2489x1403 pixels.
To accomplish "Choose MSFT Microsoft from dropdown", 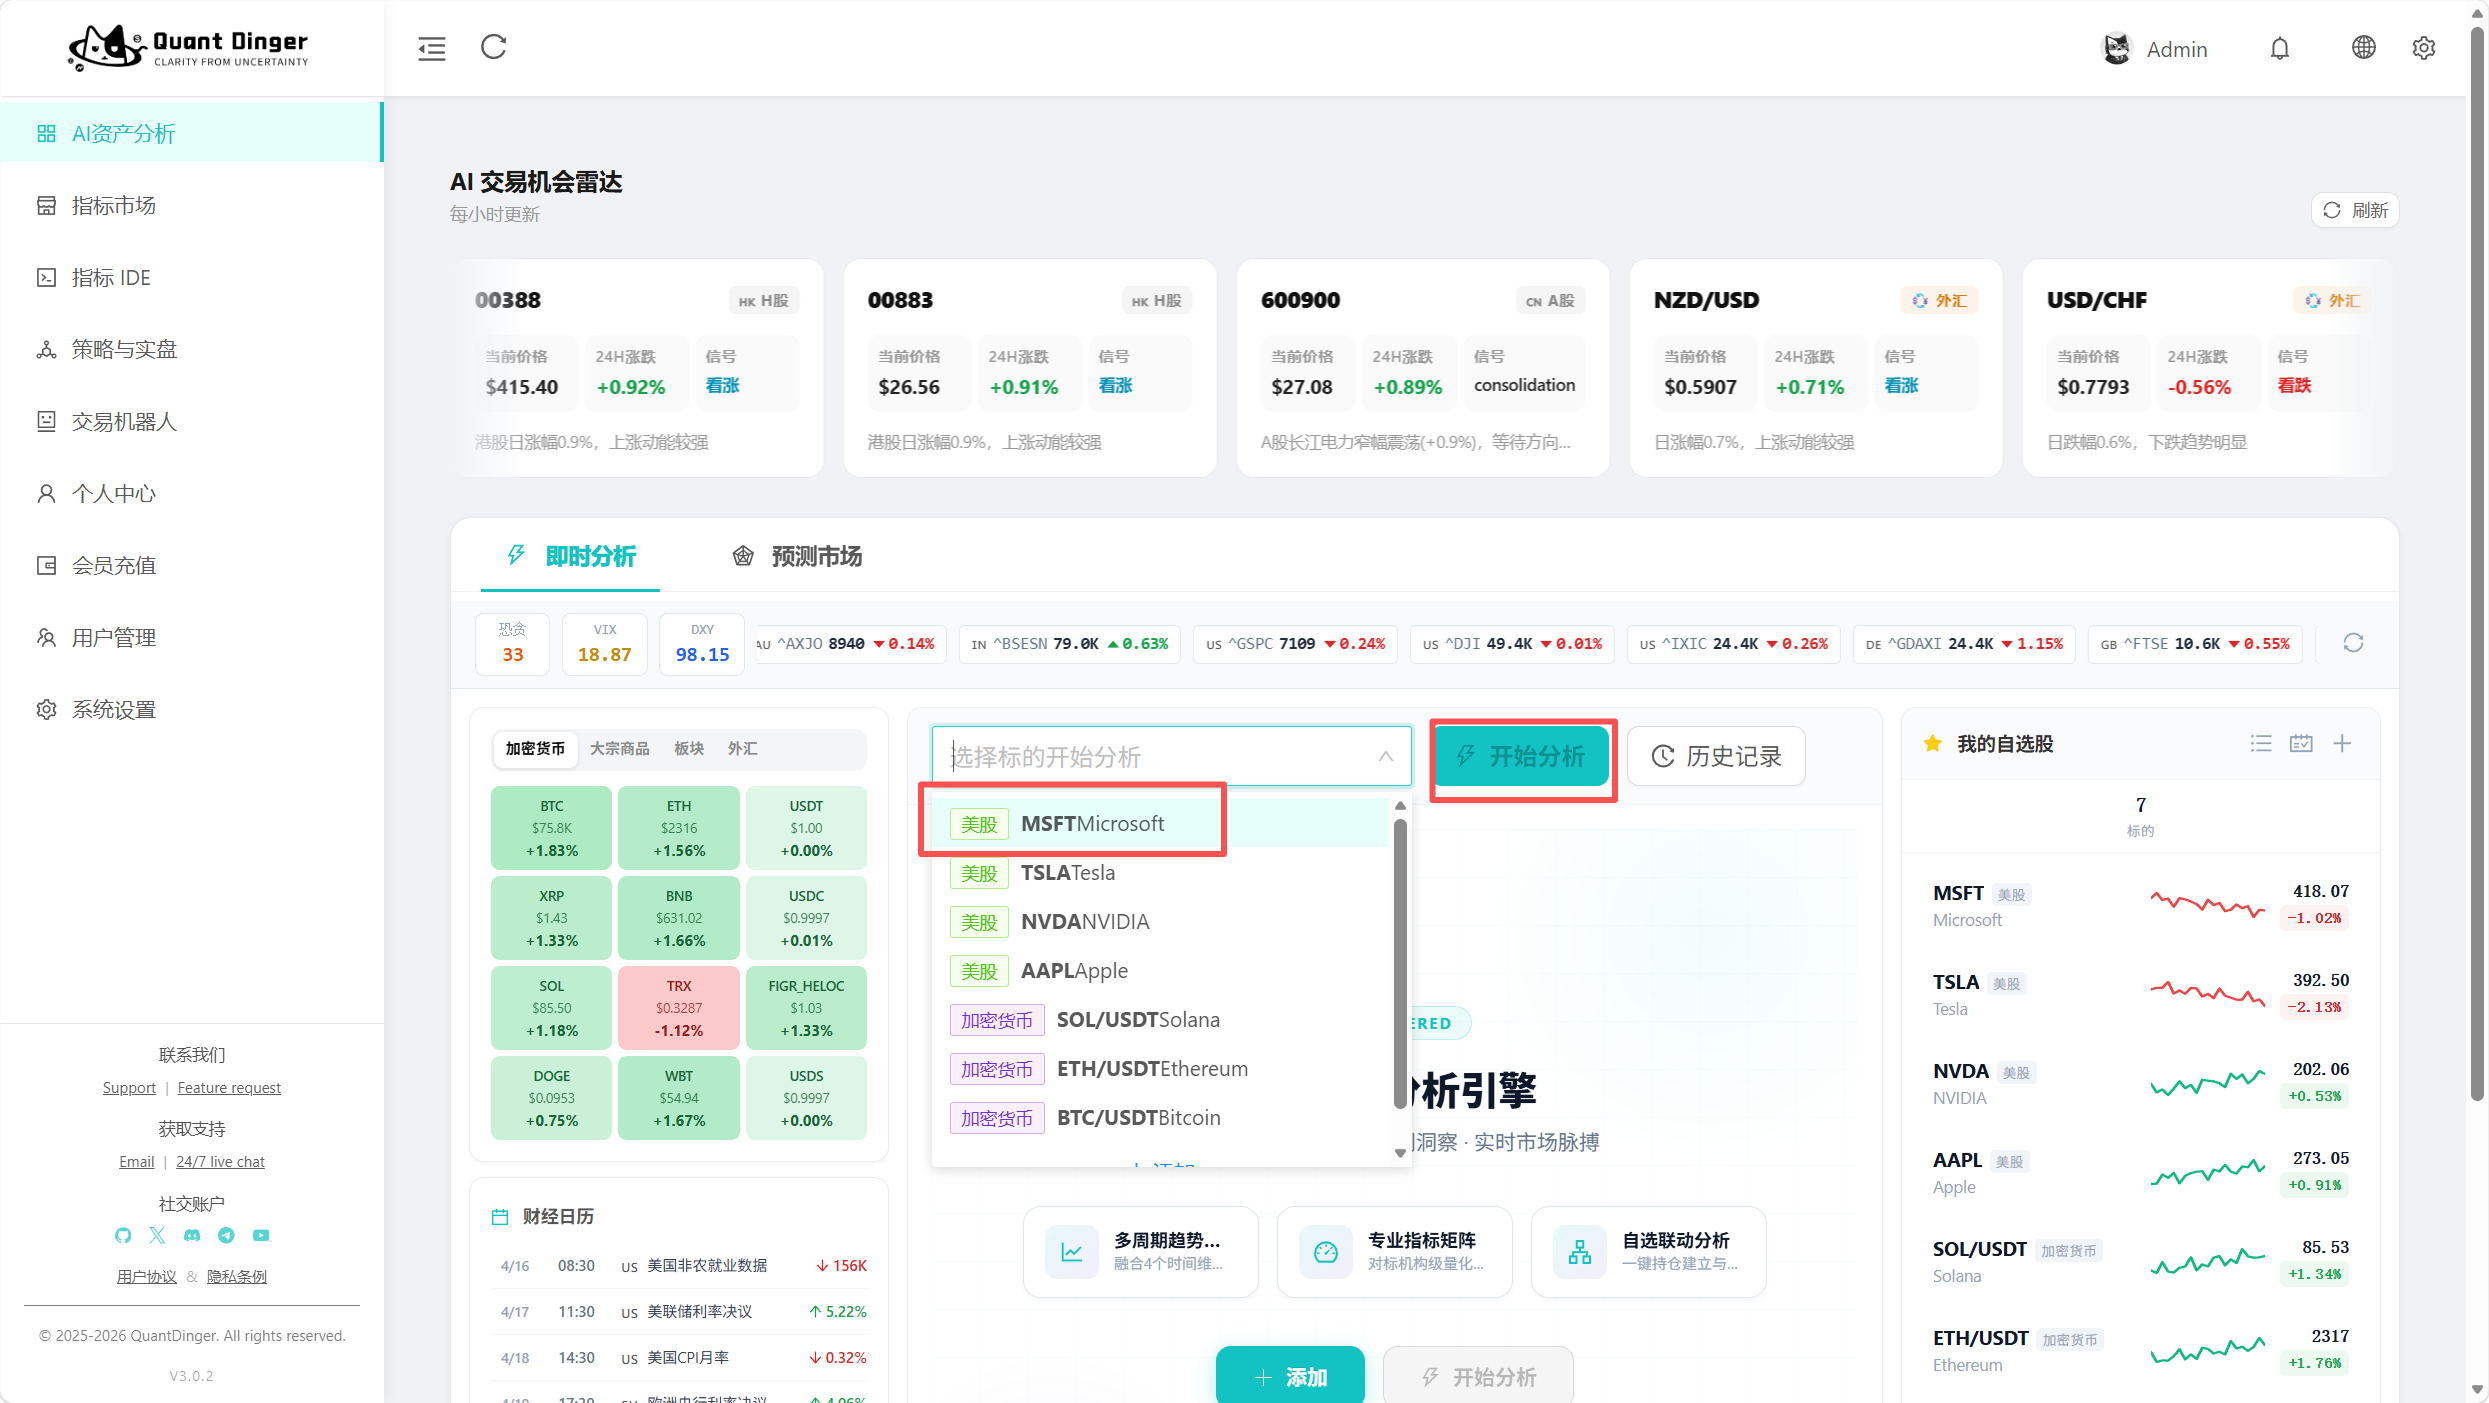I will tap(1162, 823).
